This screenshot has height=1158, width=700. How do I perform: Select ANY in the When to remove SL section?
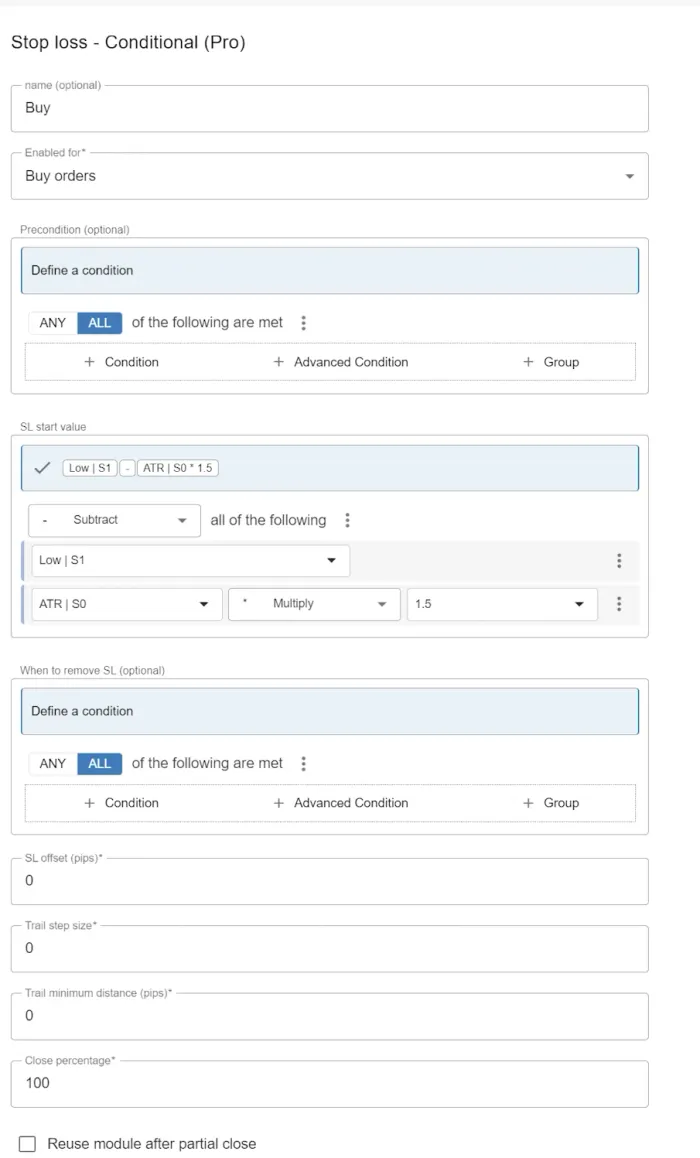tap(51, 763)
